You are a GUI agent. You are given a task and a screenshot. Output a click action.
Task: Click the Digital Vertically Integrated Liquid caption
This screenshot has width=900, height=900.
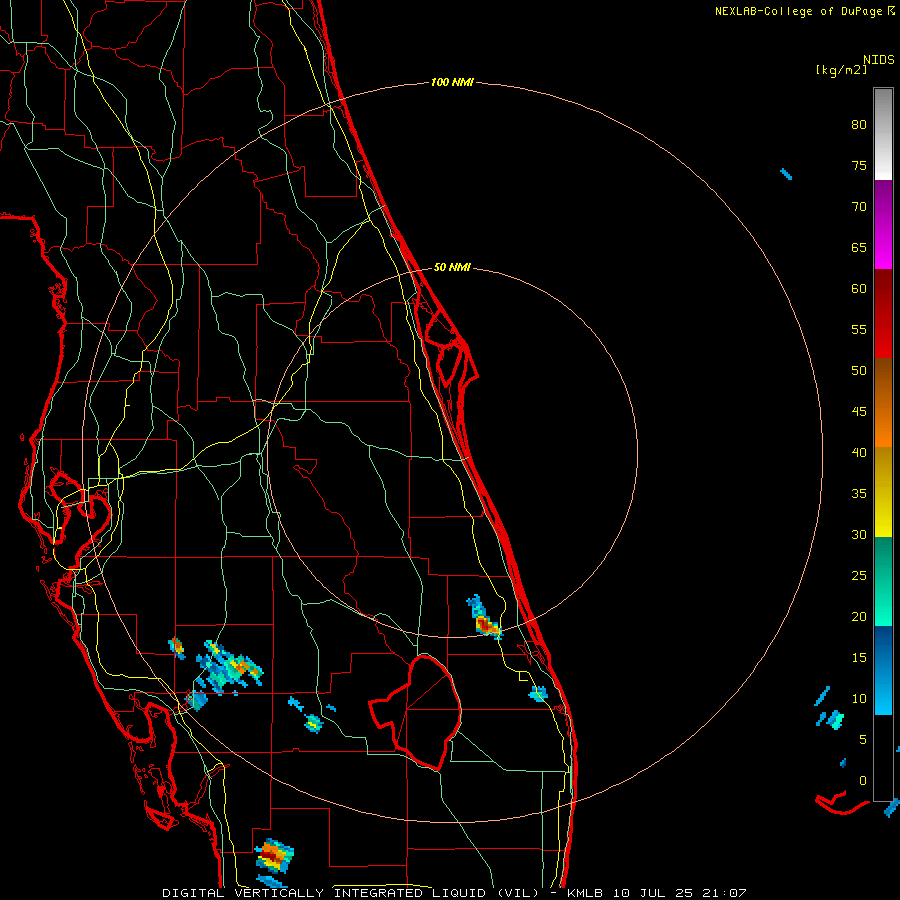tap(454, 893)
